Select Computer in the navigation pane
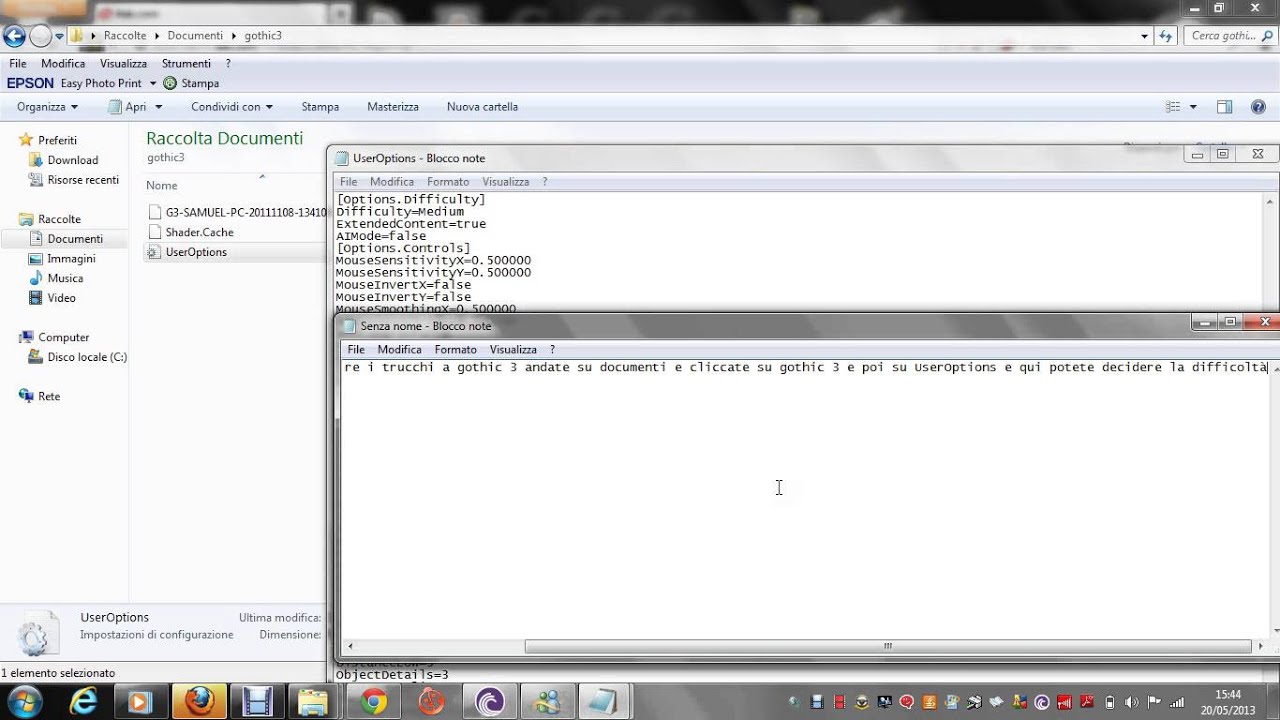1280x720 pixels. click(x=64, y=337)
